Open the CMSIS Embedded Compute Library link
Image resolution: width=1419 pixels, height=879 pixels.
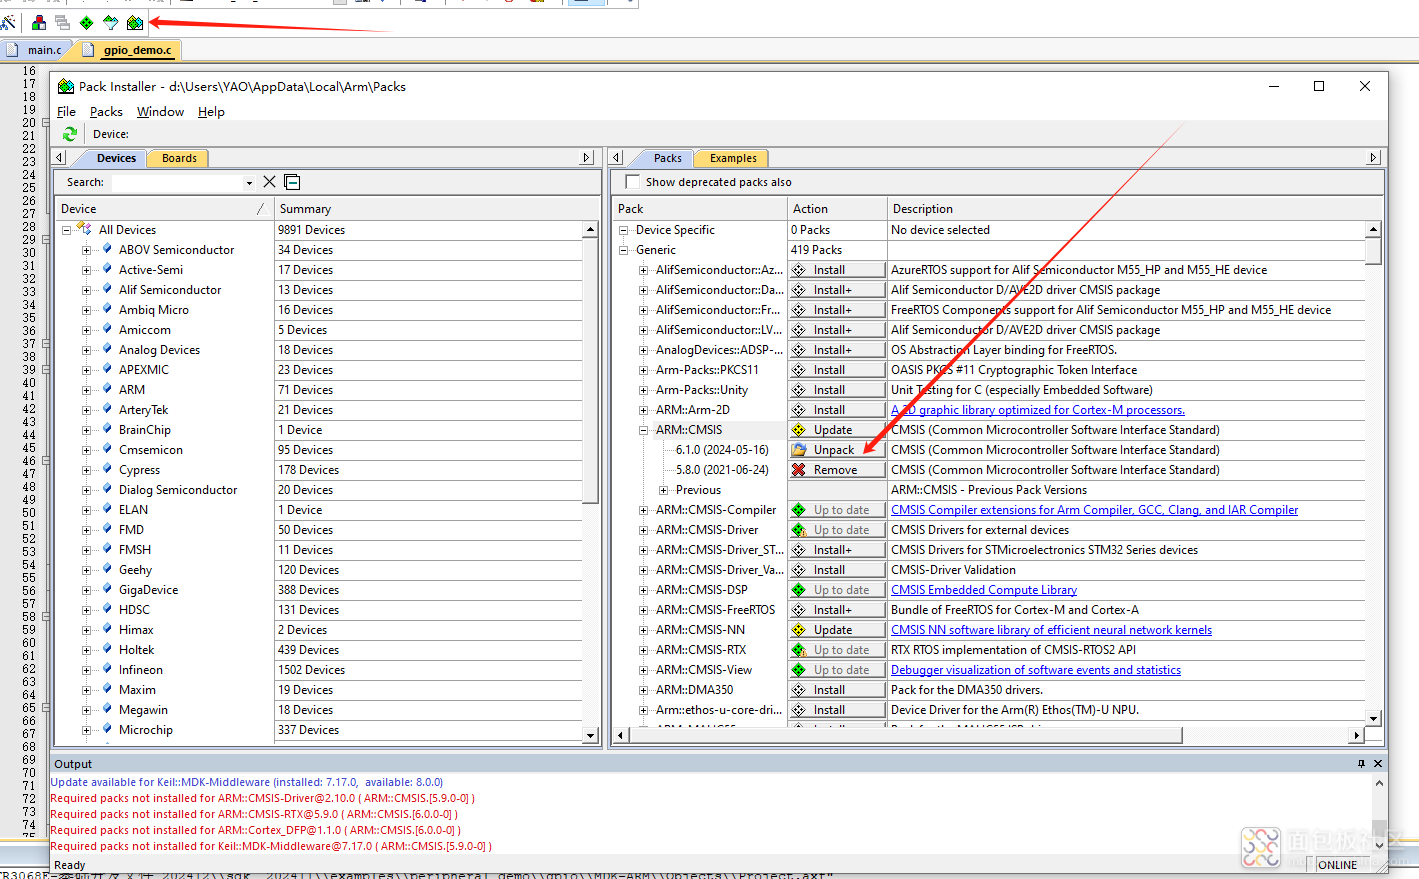[984, 590]
